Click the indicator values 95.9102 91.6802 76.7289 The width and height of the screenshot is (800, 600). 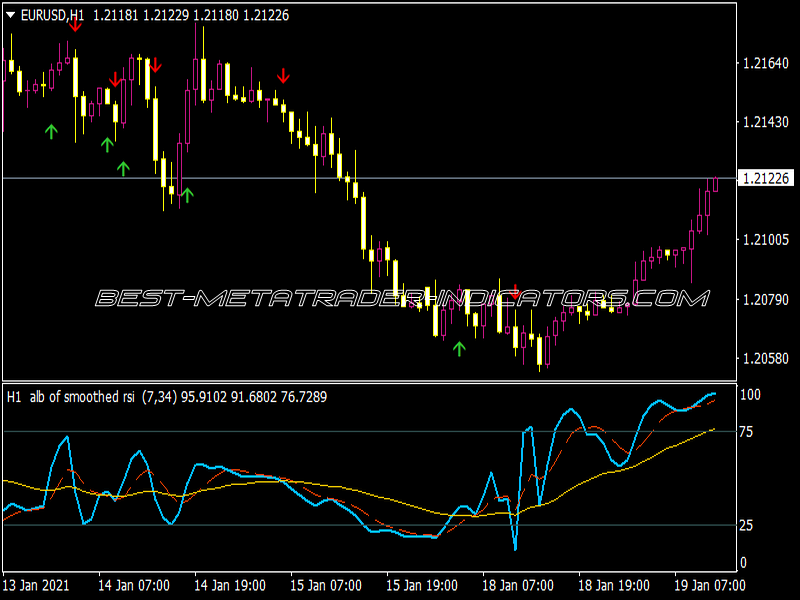pyautogui.click(x=254, y=397)
